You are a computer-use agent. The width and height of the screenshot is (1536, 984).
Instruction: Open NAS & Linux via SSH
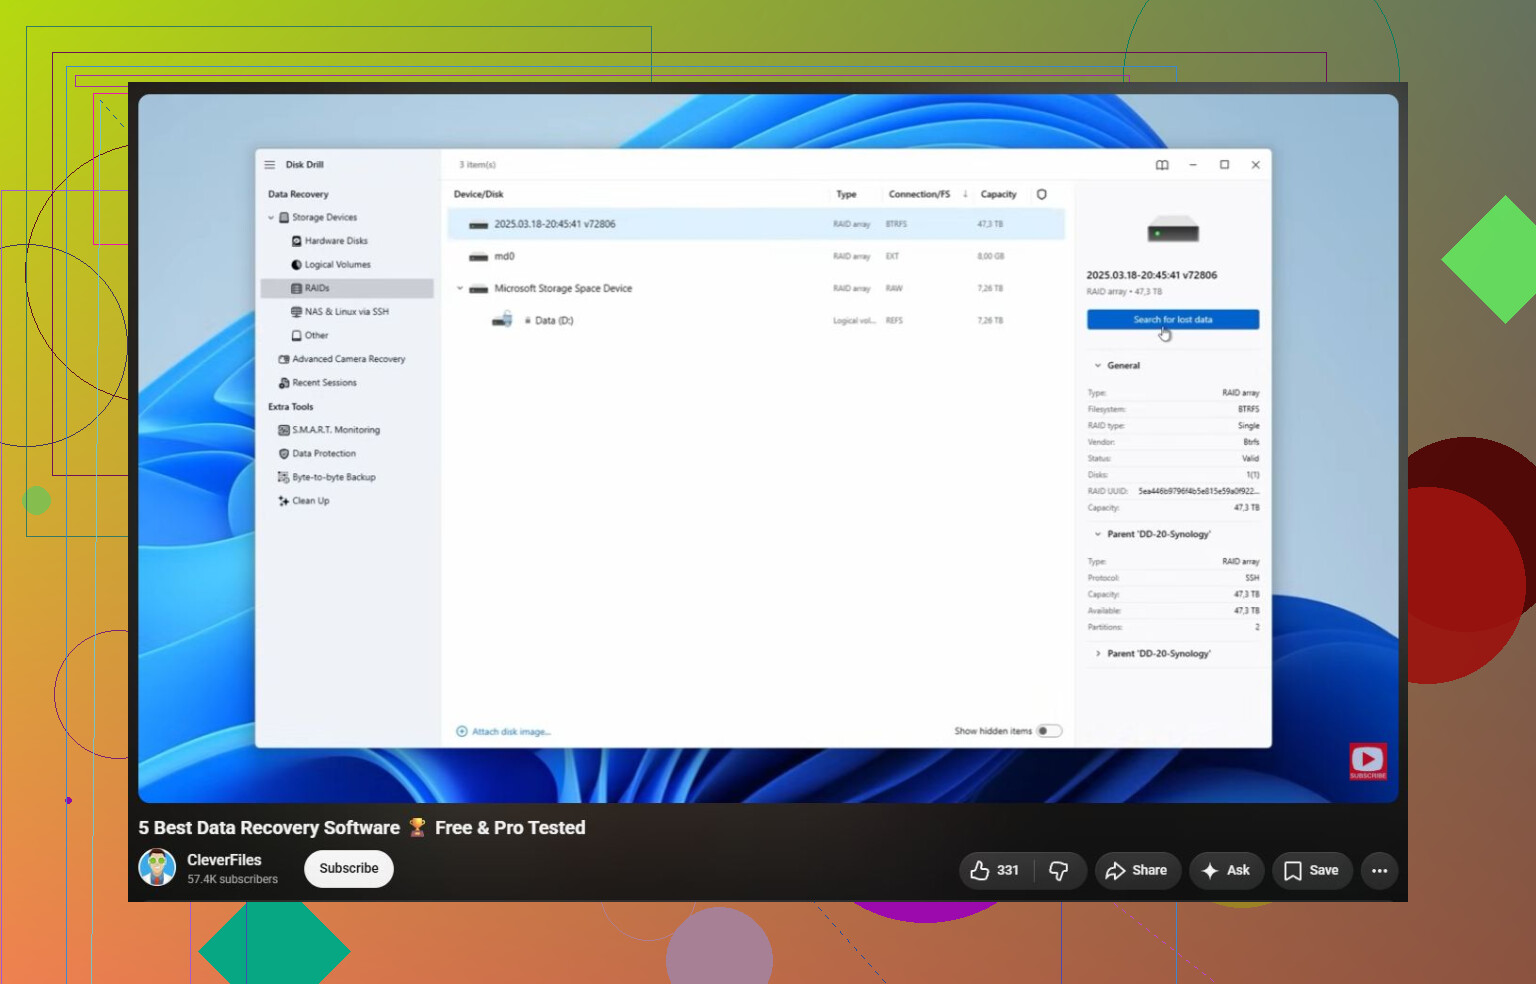[346, 312]
